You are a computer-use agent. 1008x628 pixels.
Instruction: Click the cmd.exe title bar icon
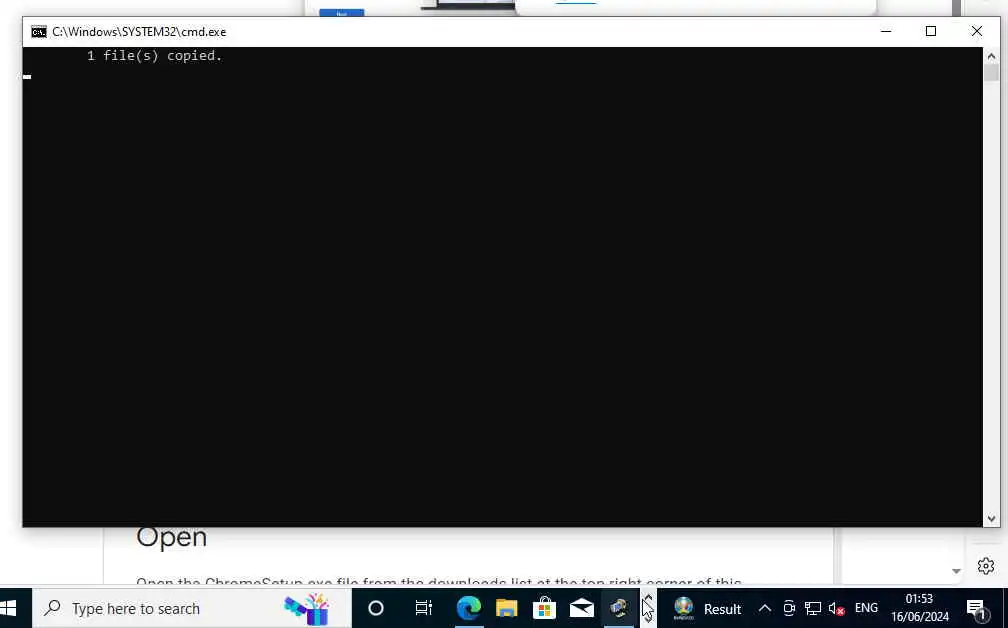pyautogui.click(x=39, y=31)
